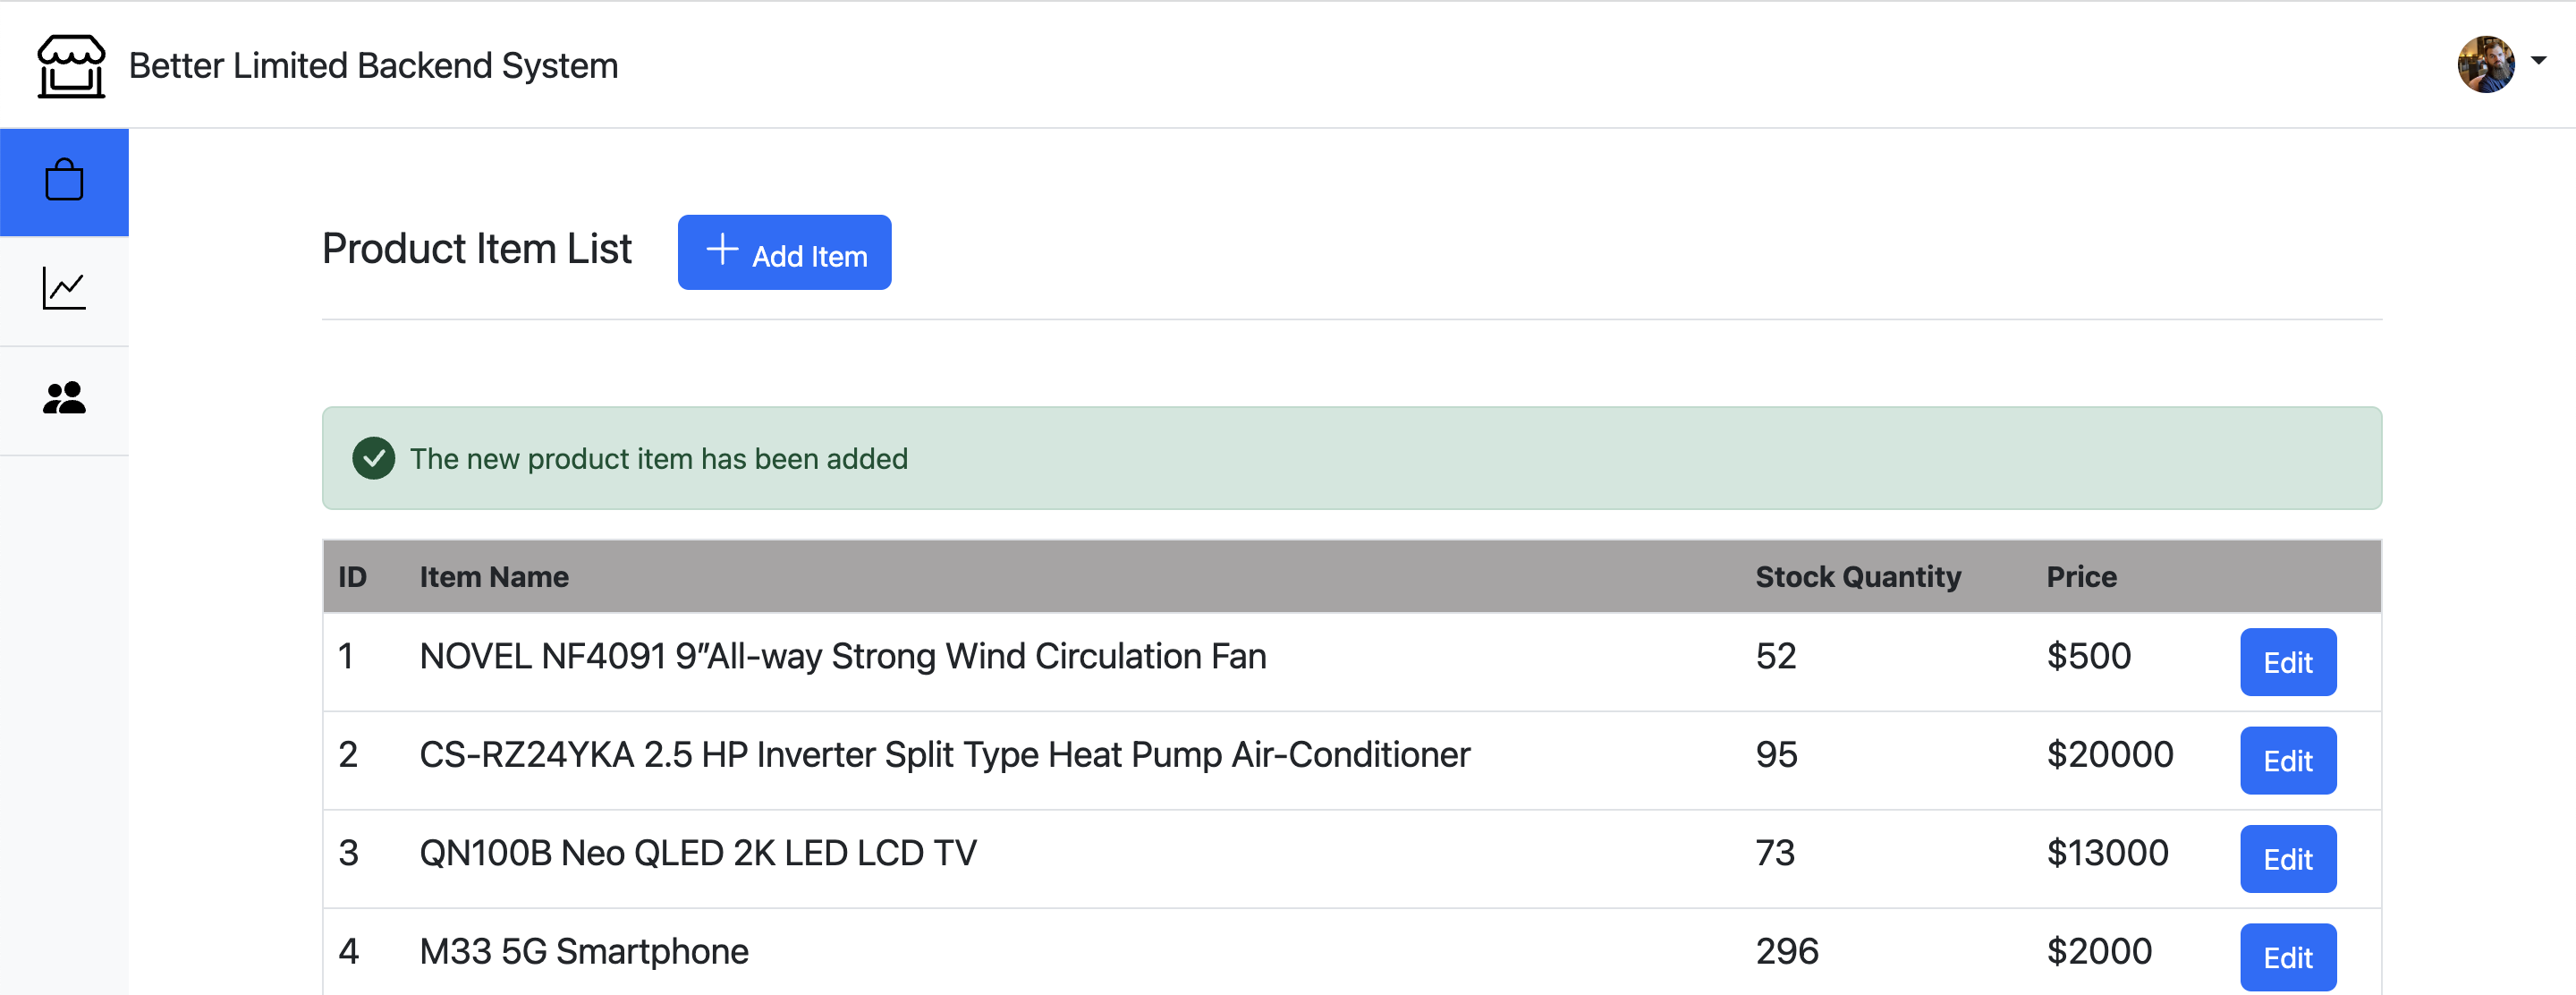Open the analytics chart sidebar icon

click(x=64, y=290)
